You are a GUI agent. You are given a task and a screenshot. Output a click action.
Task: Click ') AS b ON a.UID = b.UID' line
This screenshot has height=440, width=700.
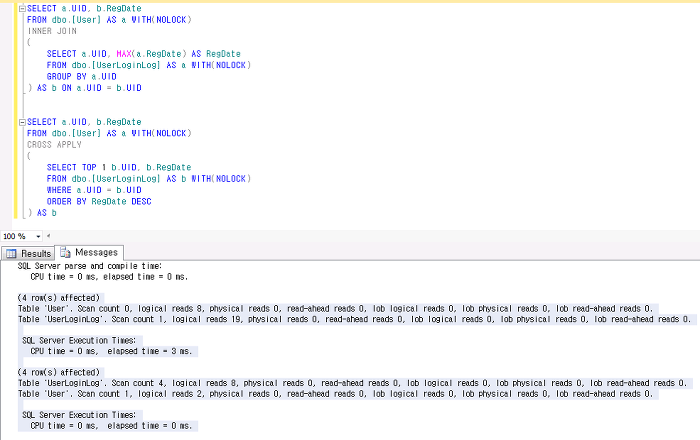(x=85, y=88)
